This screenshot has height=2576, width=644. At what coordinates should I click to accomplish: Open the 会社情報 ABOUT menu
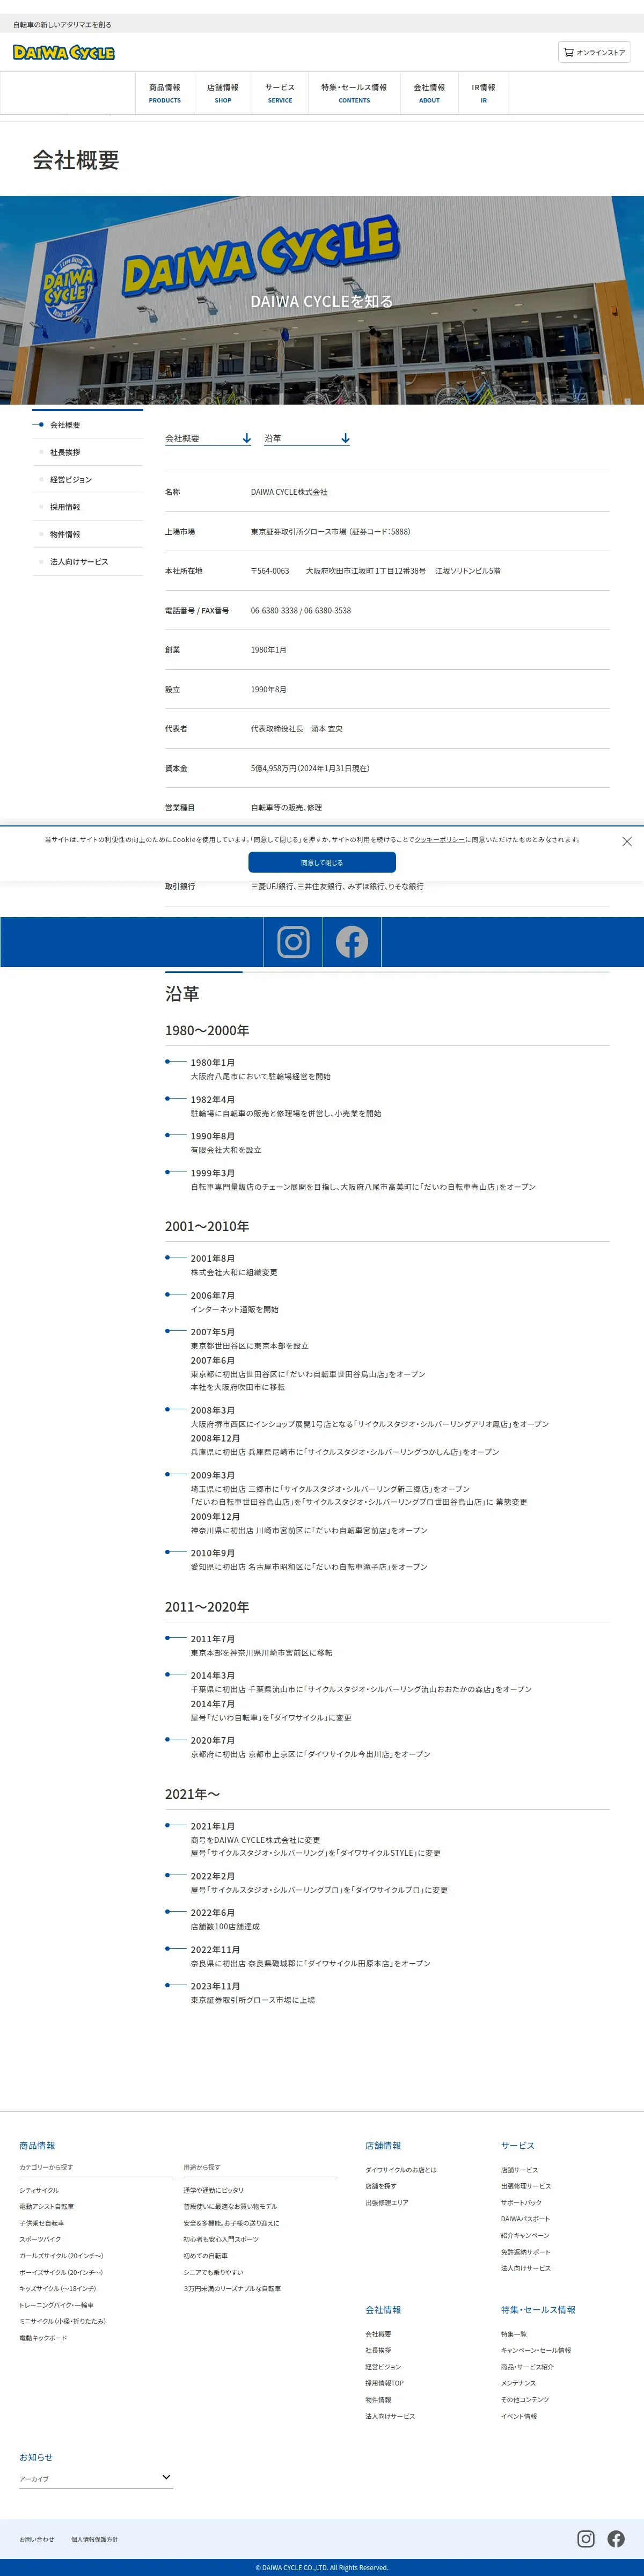coord(429,93)
